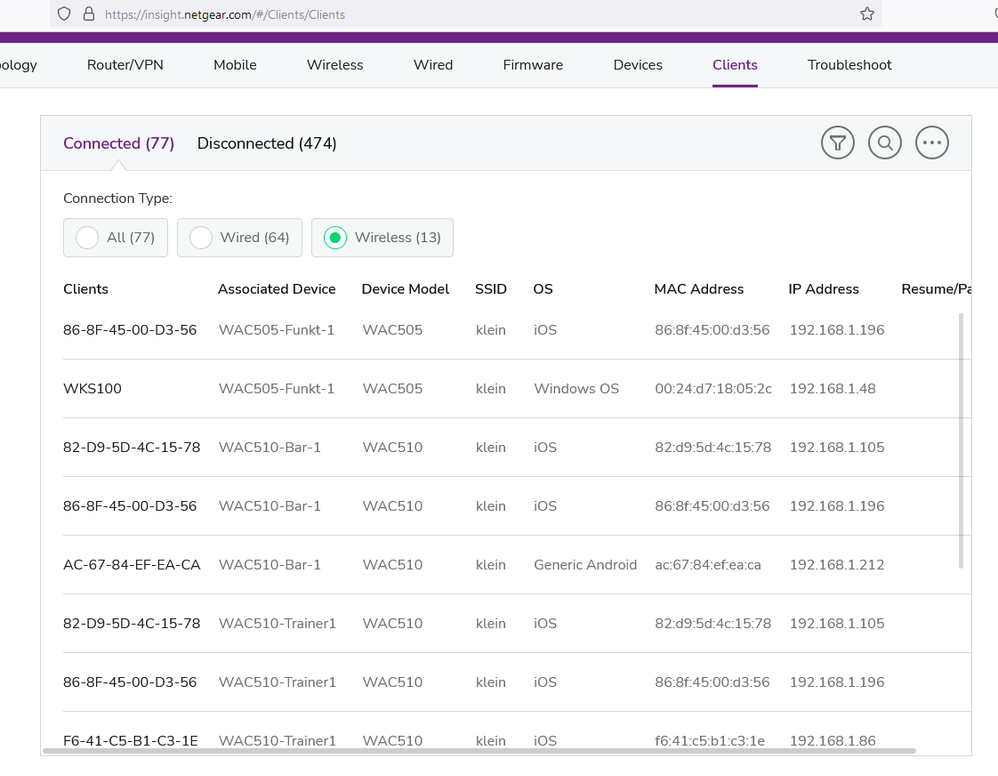Sort by MAC Address column header

click(698, 289)
